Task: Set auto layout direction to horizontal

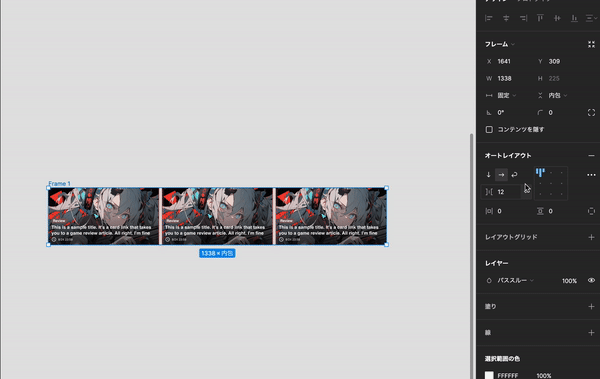Action: click(x=501, y=175)
